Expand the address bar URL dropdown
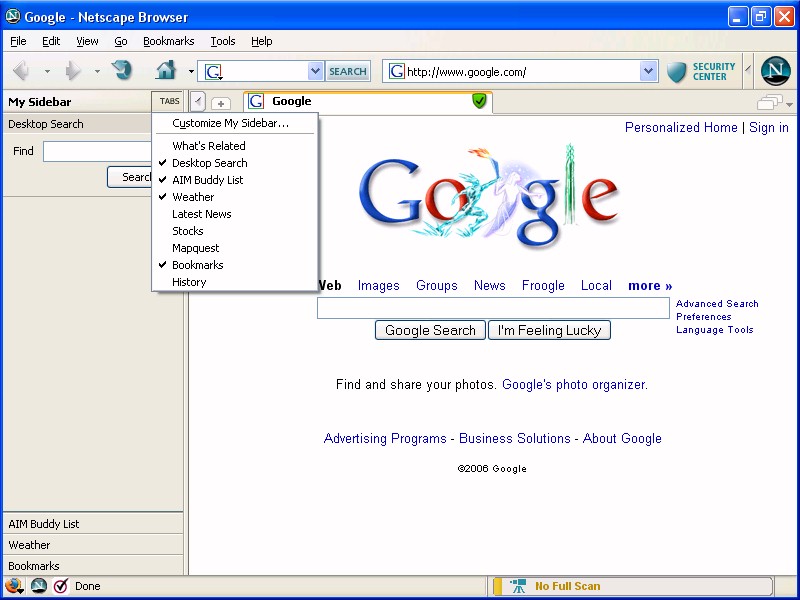Image resolution: width=800 pixels, height=600 pixels. click(648, 71)
